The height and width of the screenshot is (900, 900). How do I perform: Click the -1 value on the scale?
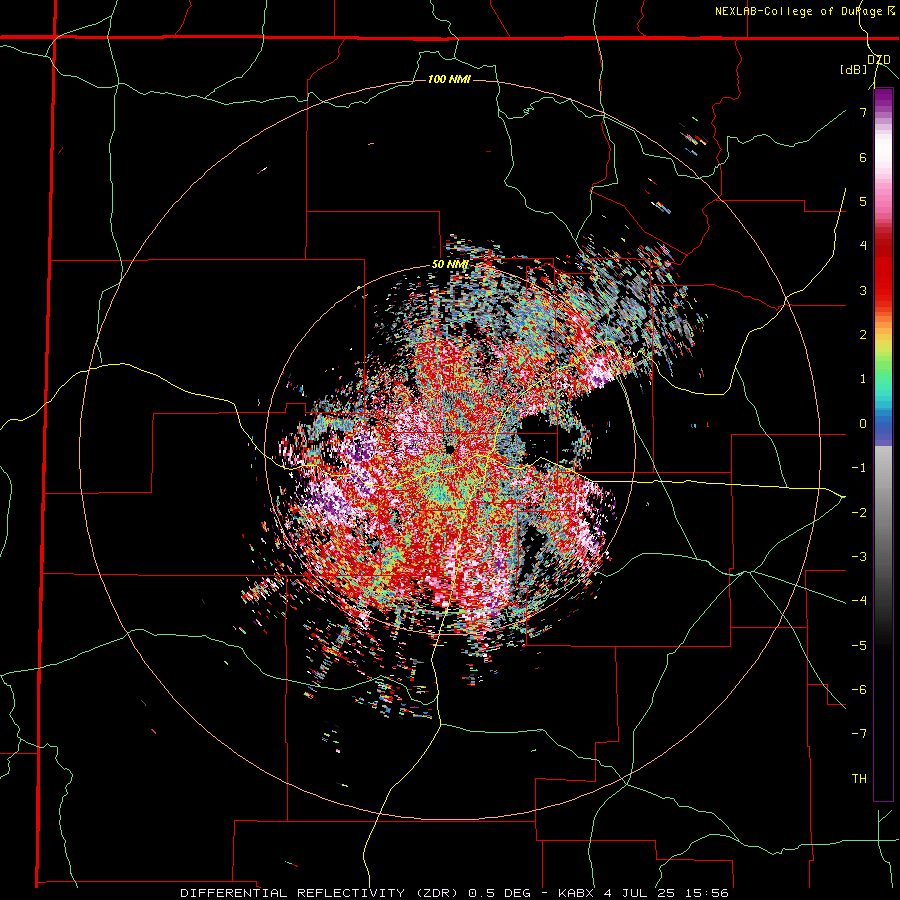click(x=859, y=468)
